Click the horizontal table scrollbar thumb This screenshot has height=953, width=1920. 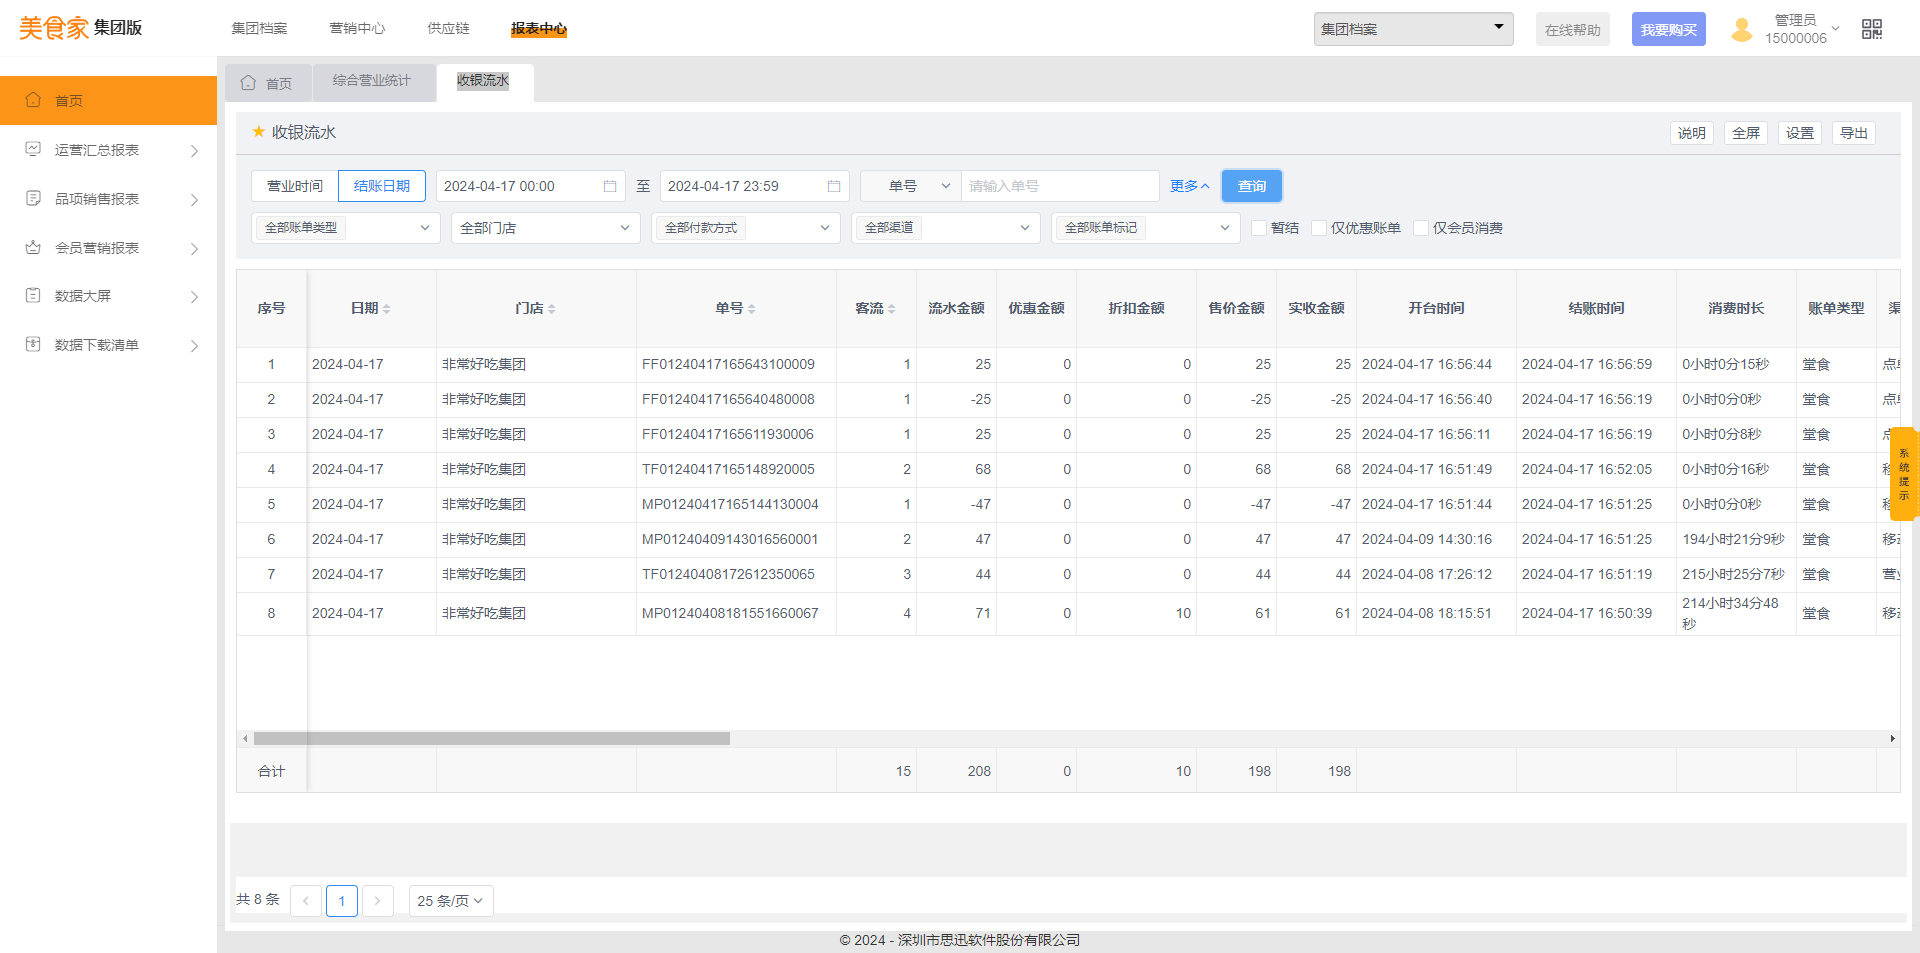pyautogui.click(x=492, y=739)
